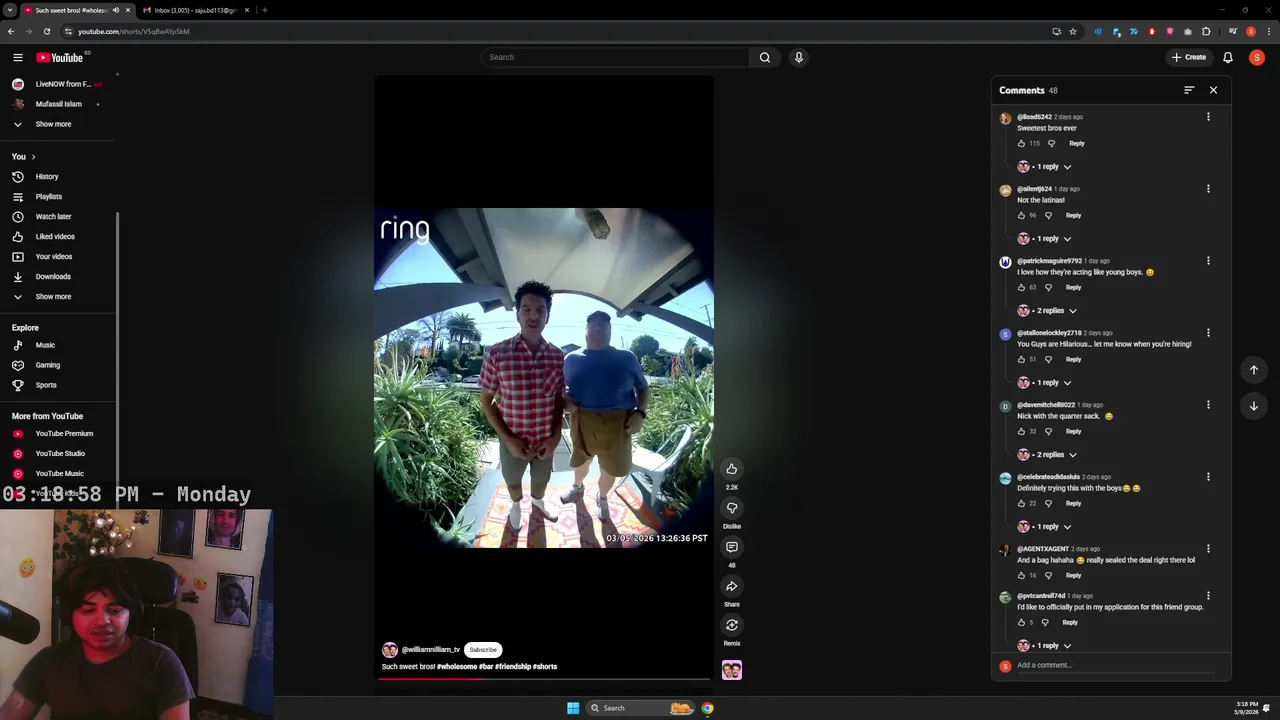The height and width of the screenshot is (720, 1280).
Task: Expand the subscriptions 'Show more' list
Action: click(x=53, y=124)
